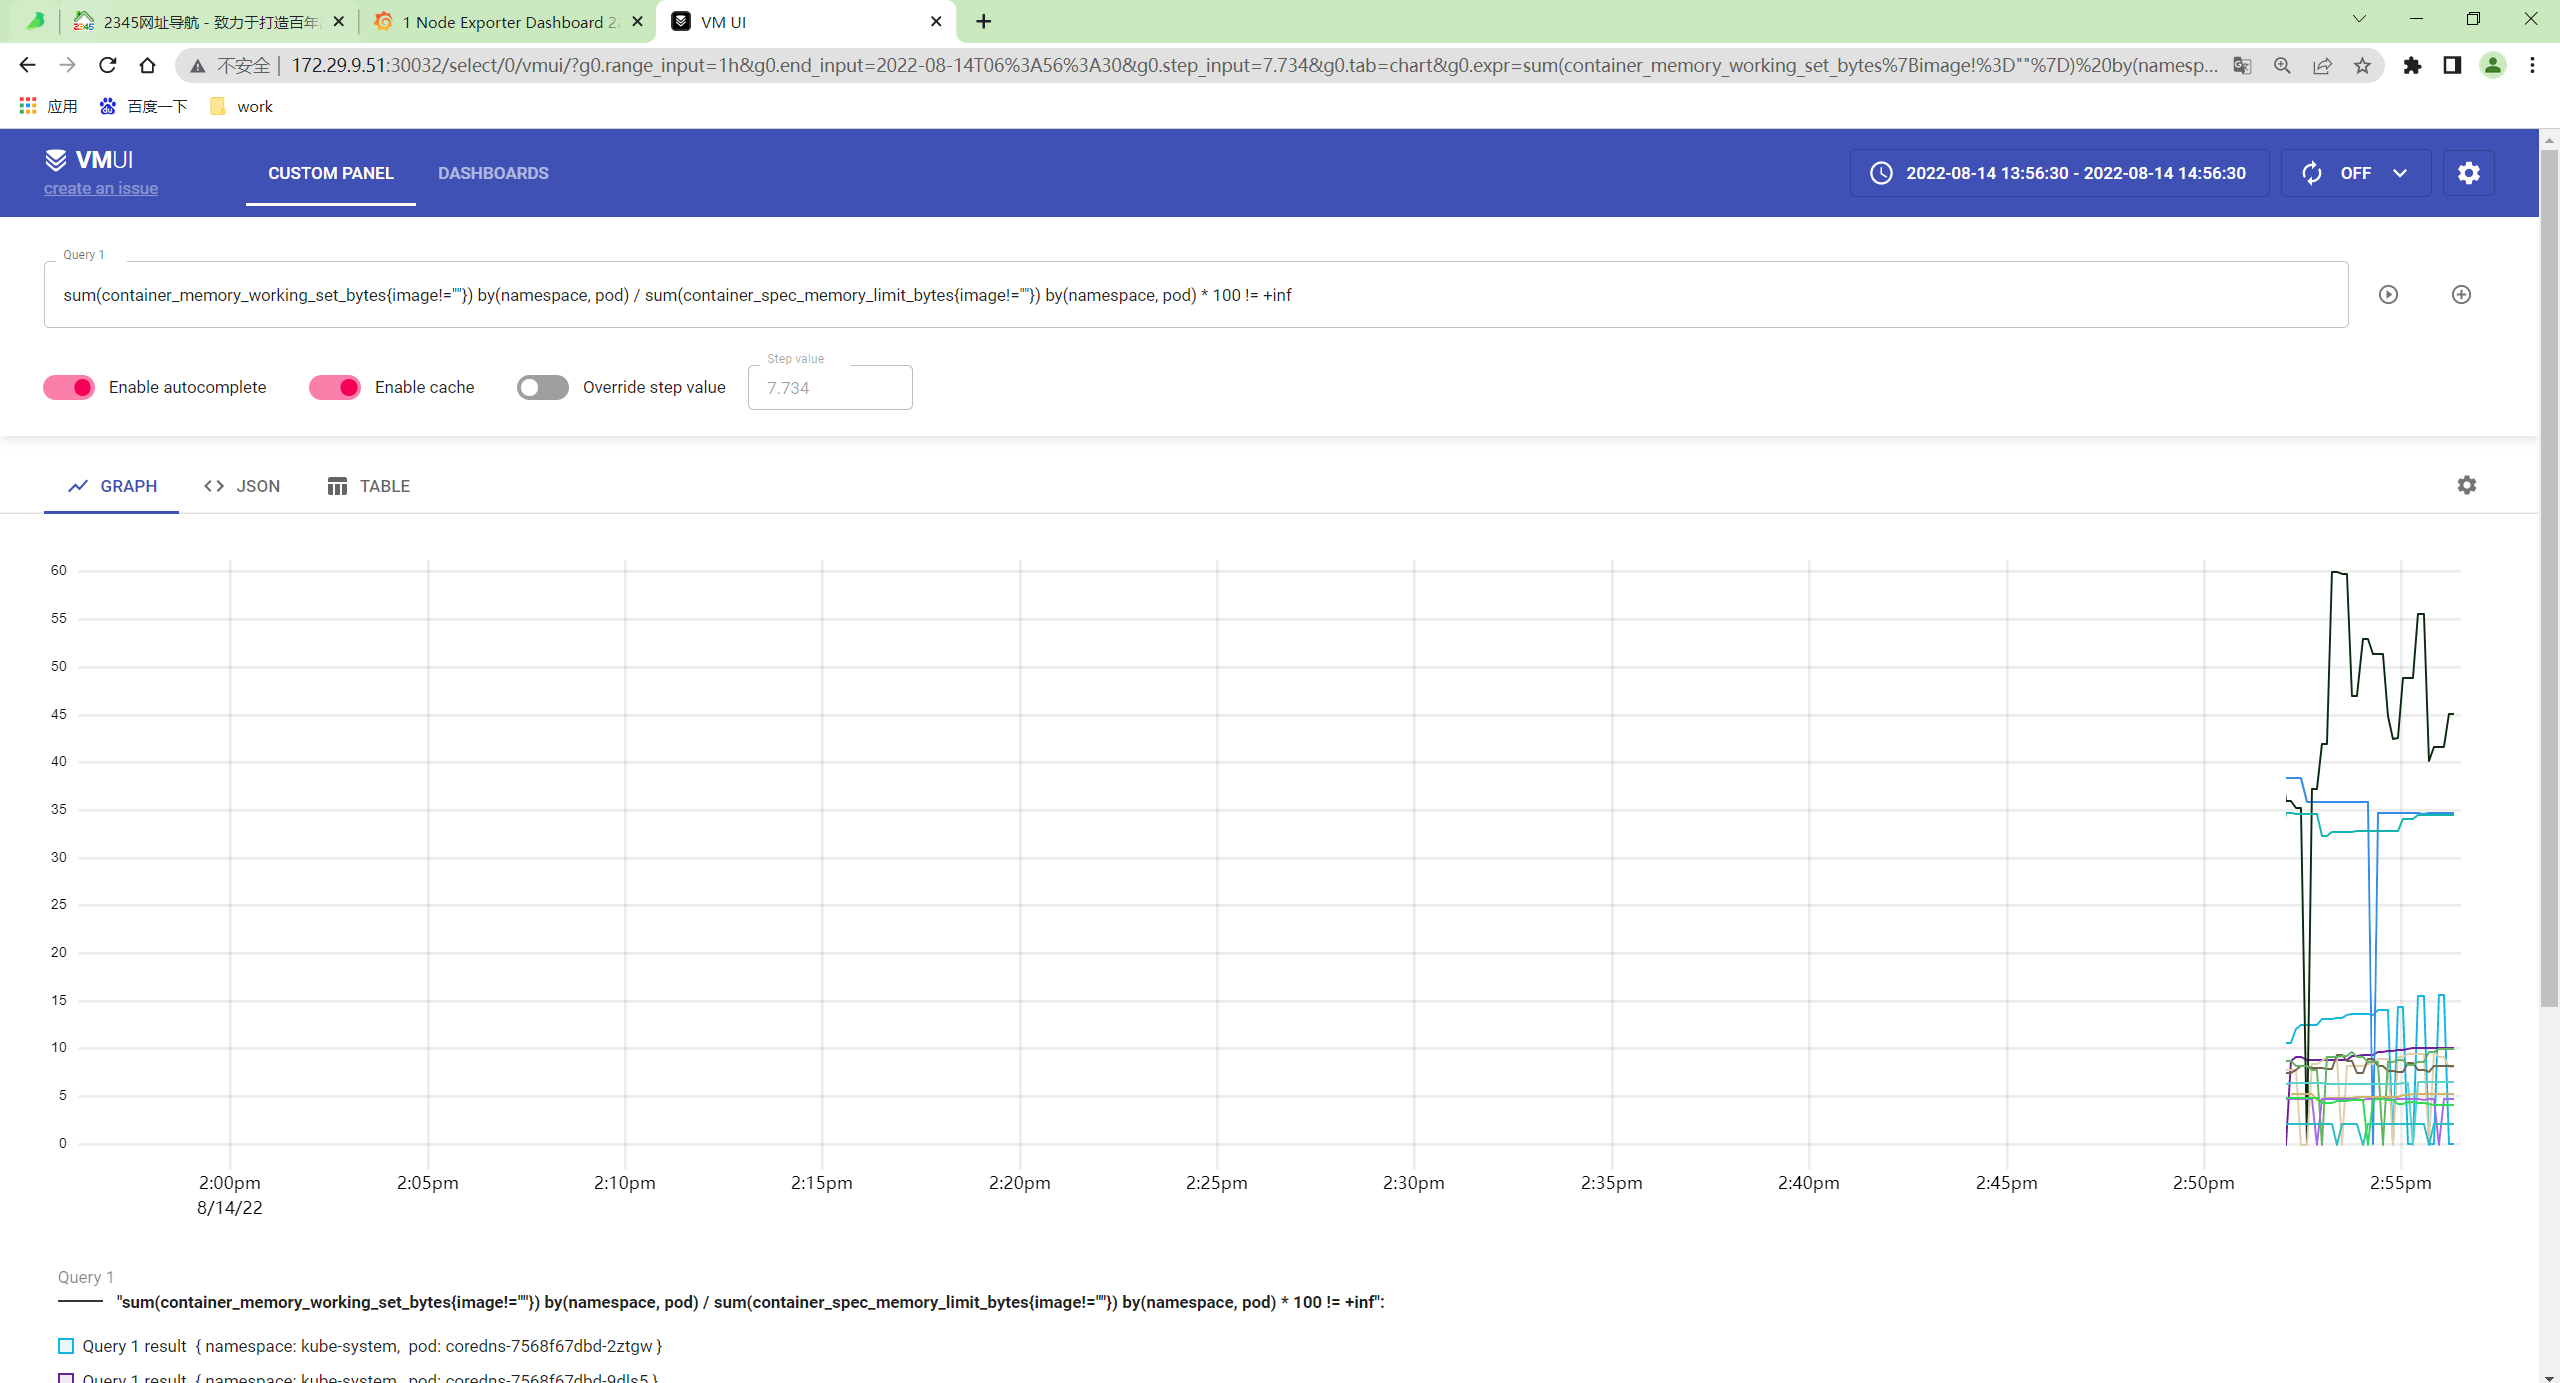Enable Override step value toggle
The width and height of the screenshot is (2560, 1383).
tap(540, 387)
